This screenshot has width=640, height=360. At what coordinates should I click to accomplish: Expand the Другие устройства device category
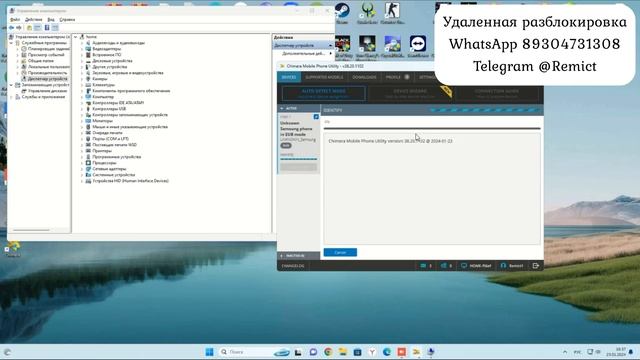tap(82, 67)
